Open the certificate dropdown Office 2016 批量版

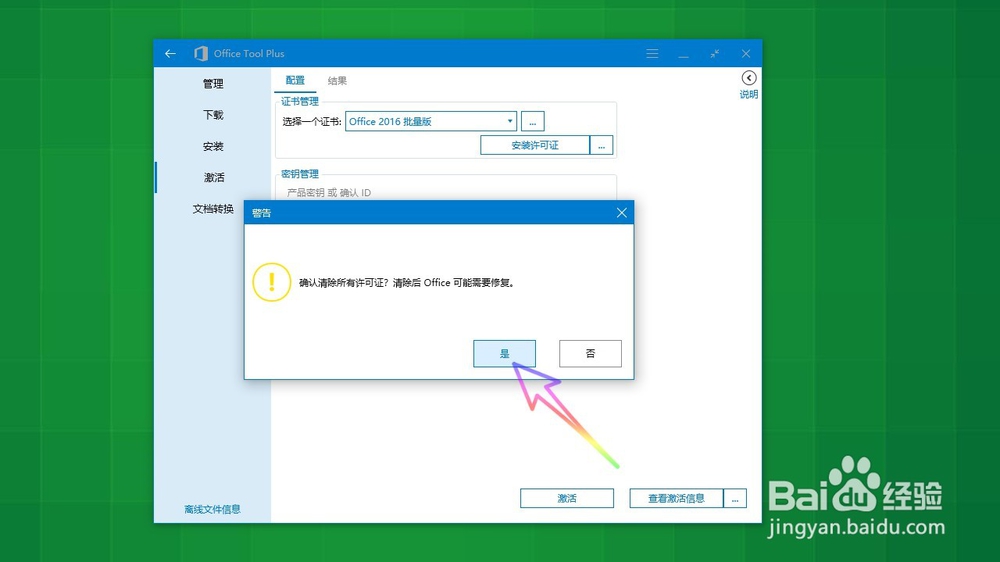coord(430,121)
